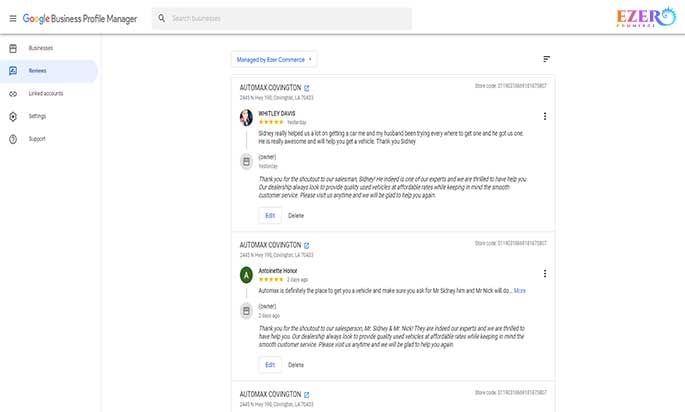This screenshot has width=685, height=412.
Task: Click Whitley Davis five-star rating
Action: [x=271, y=122]
